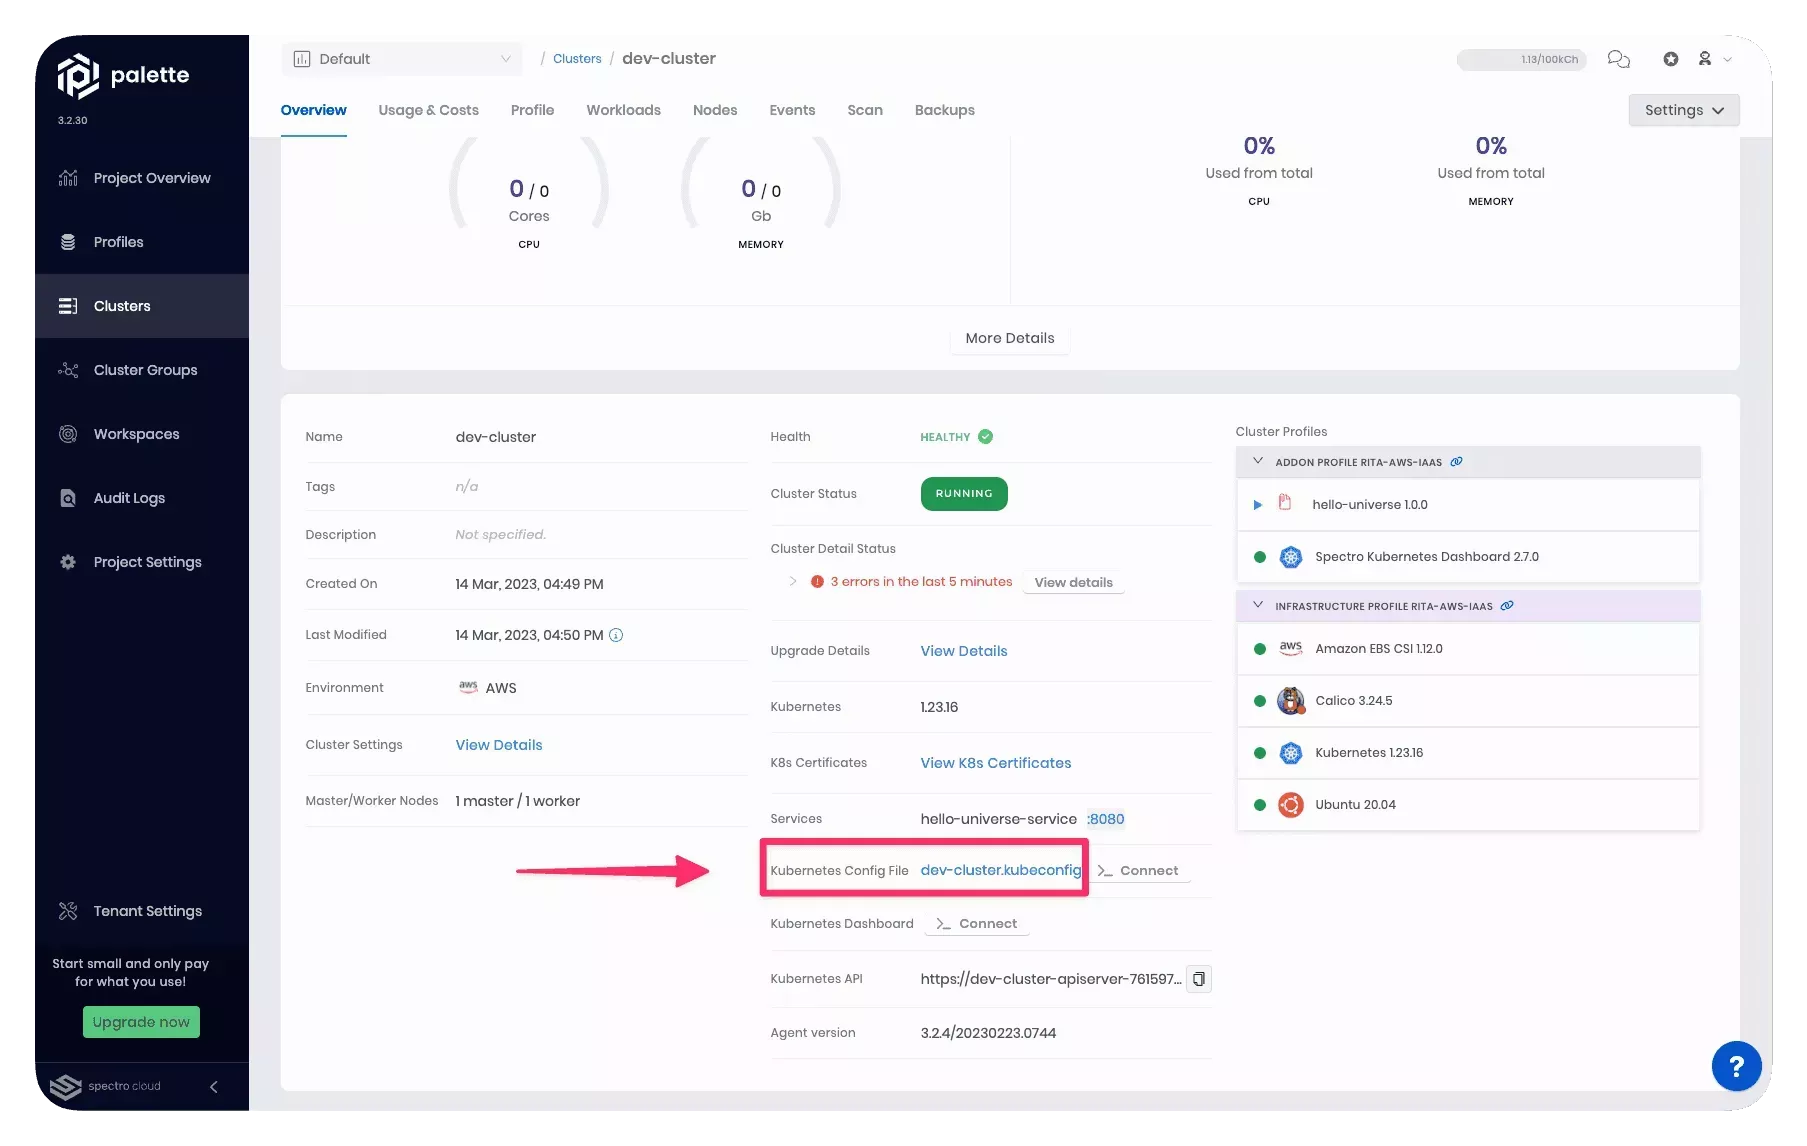Collapse the Addon Profile section
This screenshot has height=1146, width=1807.
coord(1258,462)
